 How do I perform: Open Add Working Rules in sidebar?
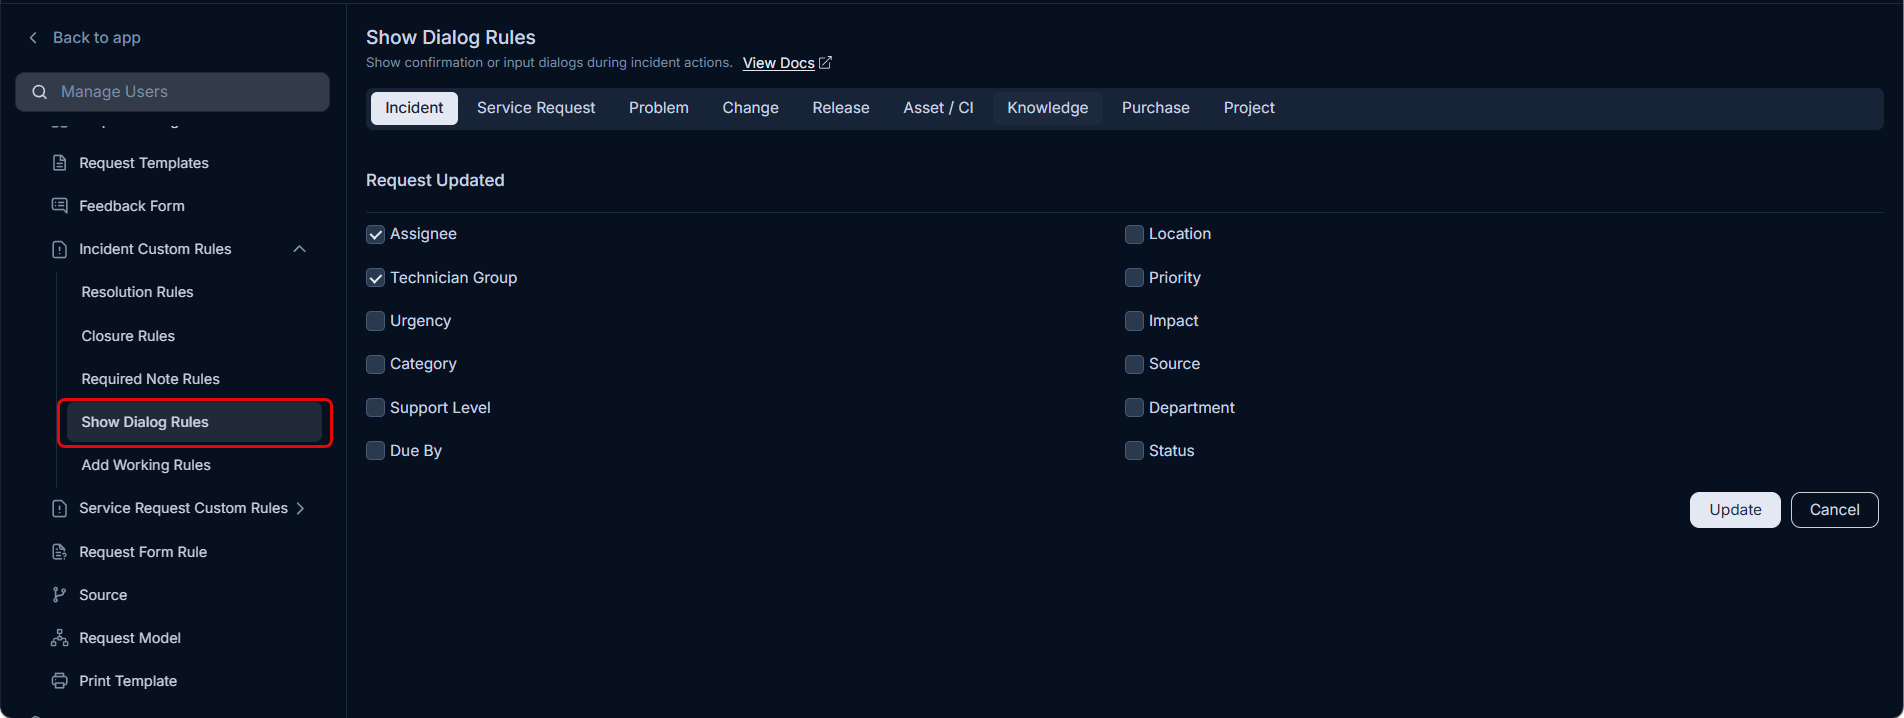coord(146,465)
